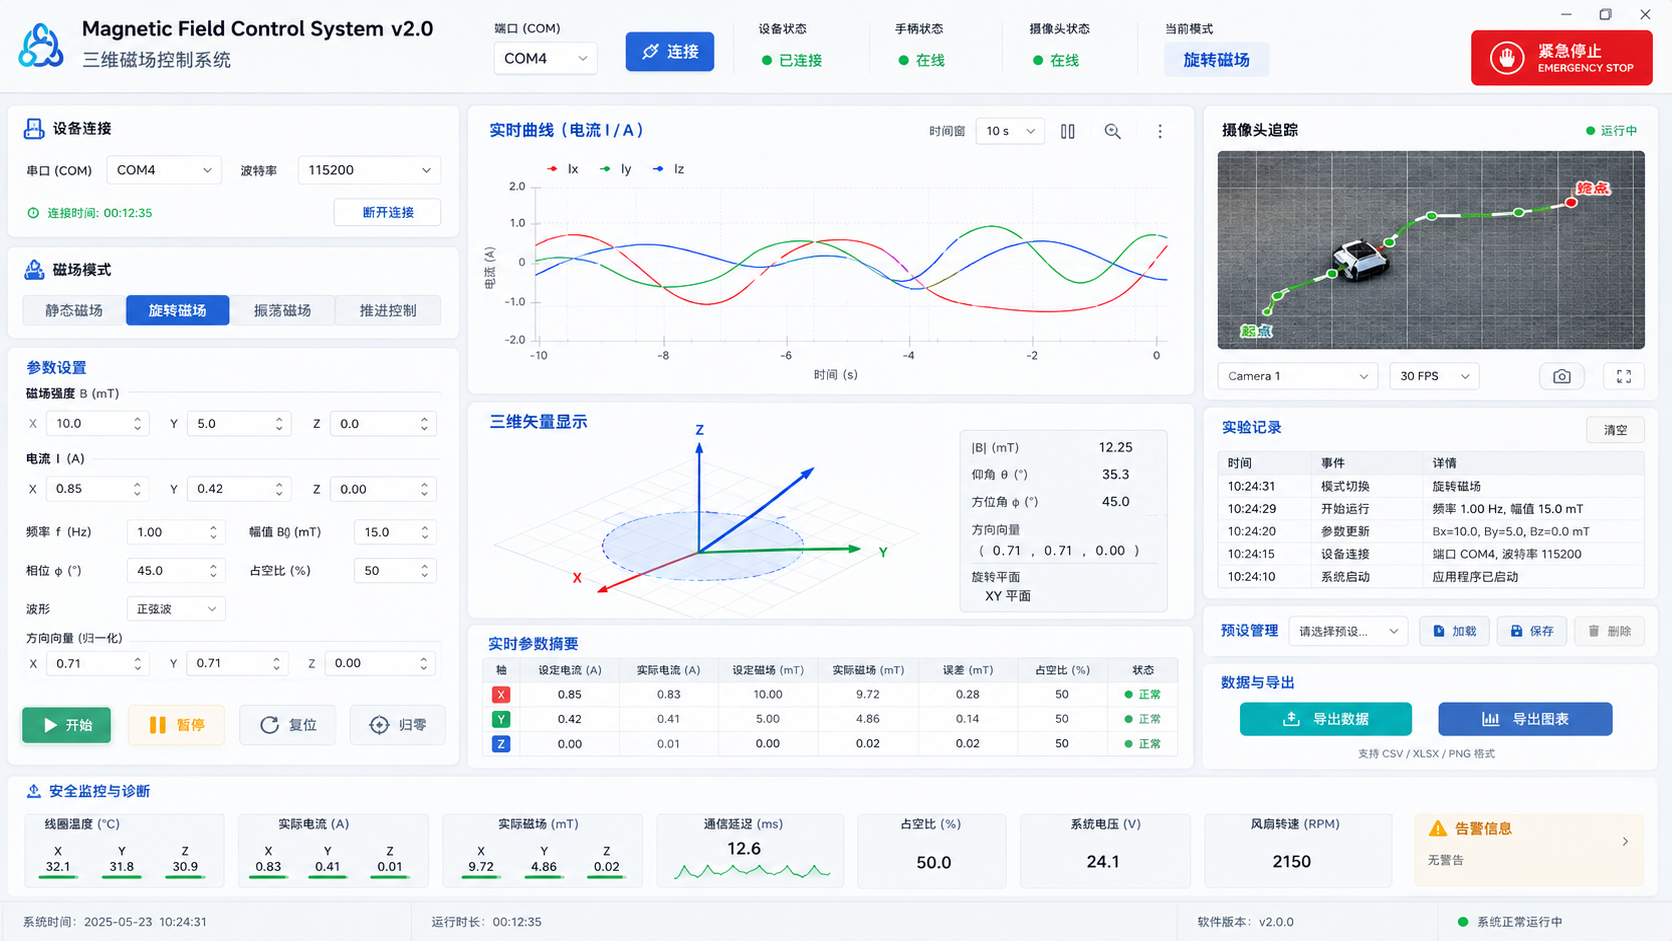Viewport: 1672px width, 941px height.
Task: Open the 请选择预设 preset dropdown
Action: (x=1348, y=631)
